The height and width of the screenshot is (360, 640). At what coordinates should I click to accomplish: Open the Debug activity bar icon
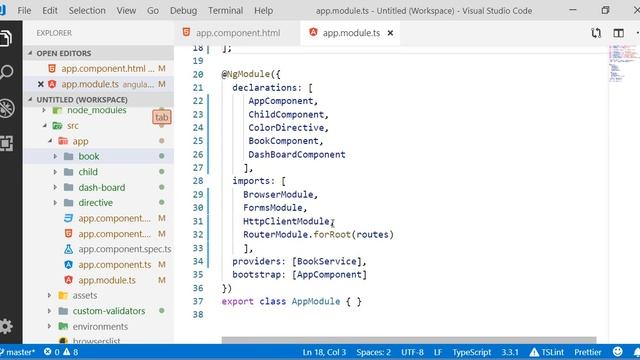coord(7,108)
